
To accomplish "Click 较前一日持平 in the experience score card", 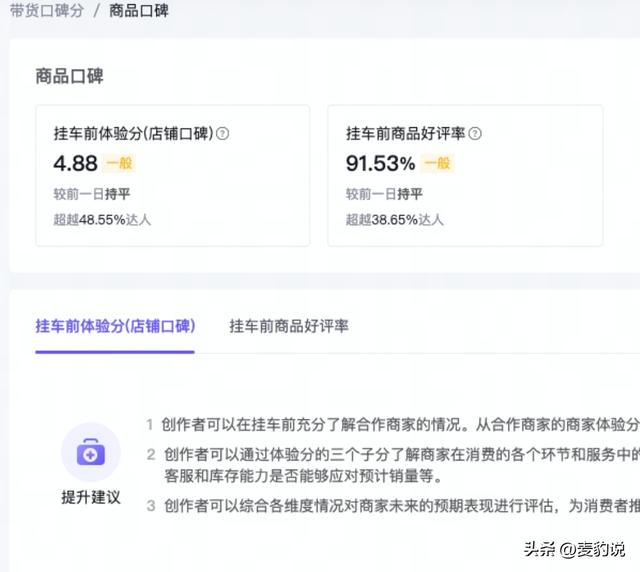I will coord(91,194).
